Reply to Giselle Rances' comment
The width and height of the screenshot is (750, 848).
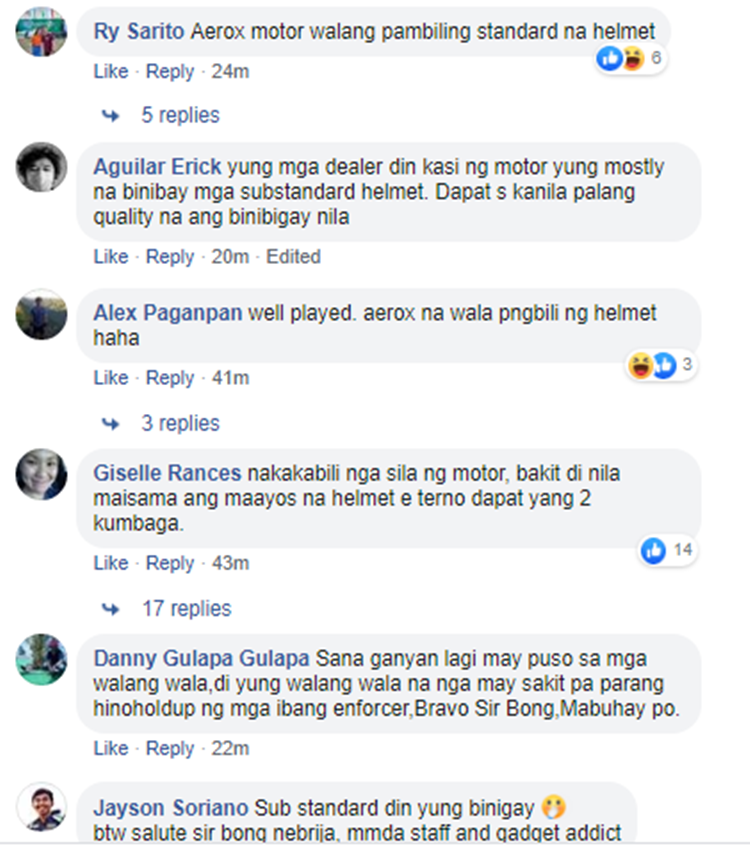pyautogui.click(x=170, y=563)
